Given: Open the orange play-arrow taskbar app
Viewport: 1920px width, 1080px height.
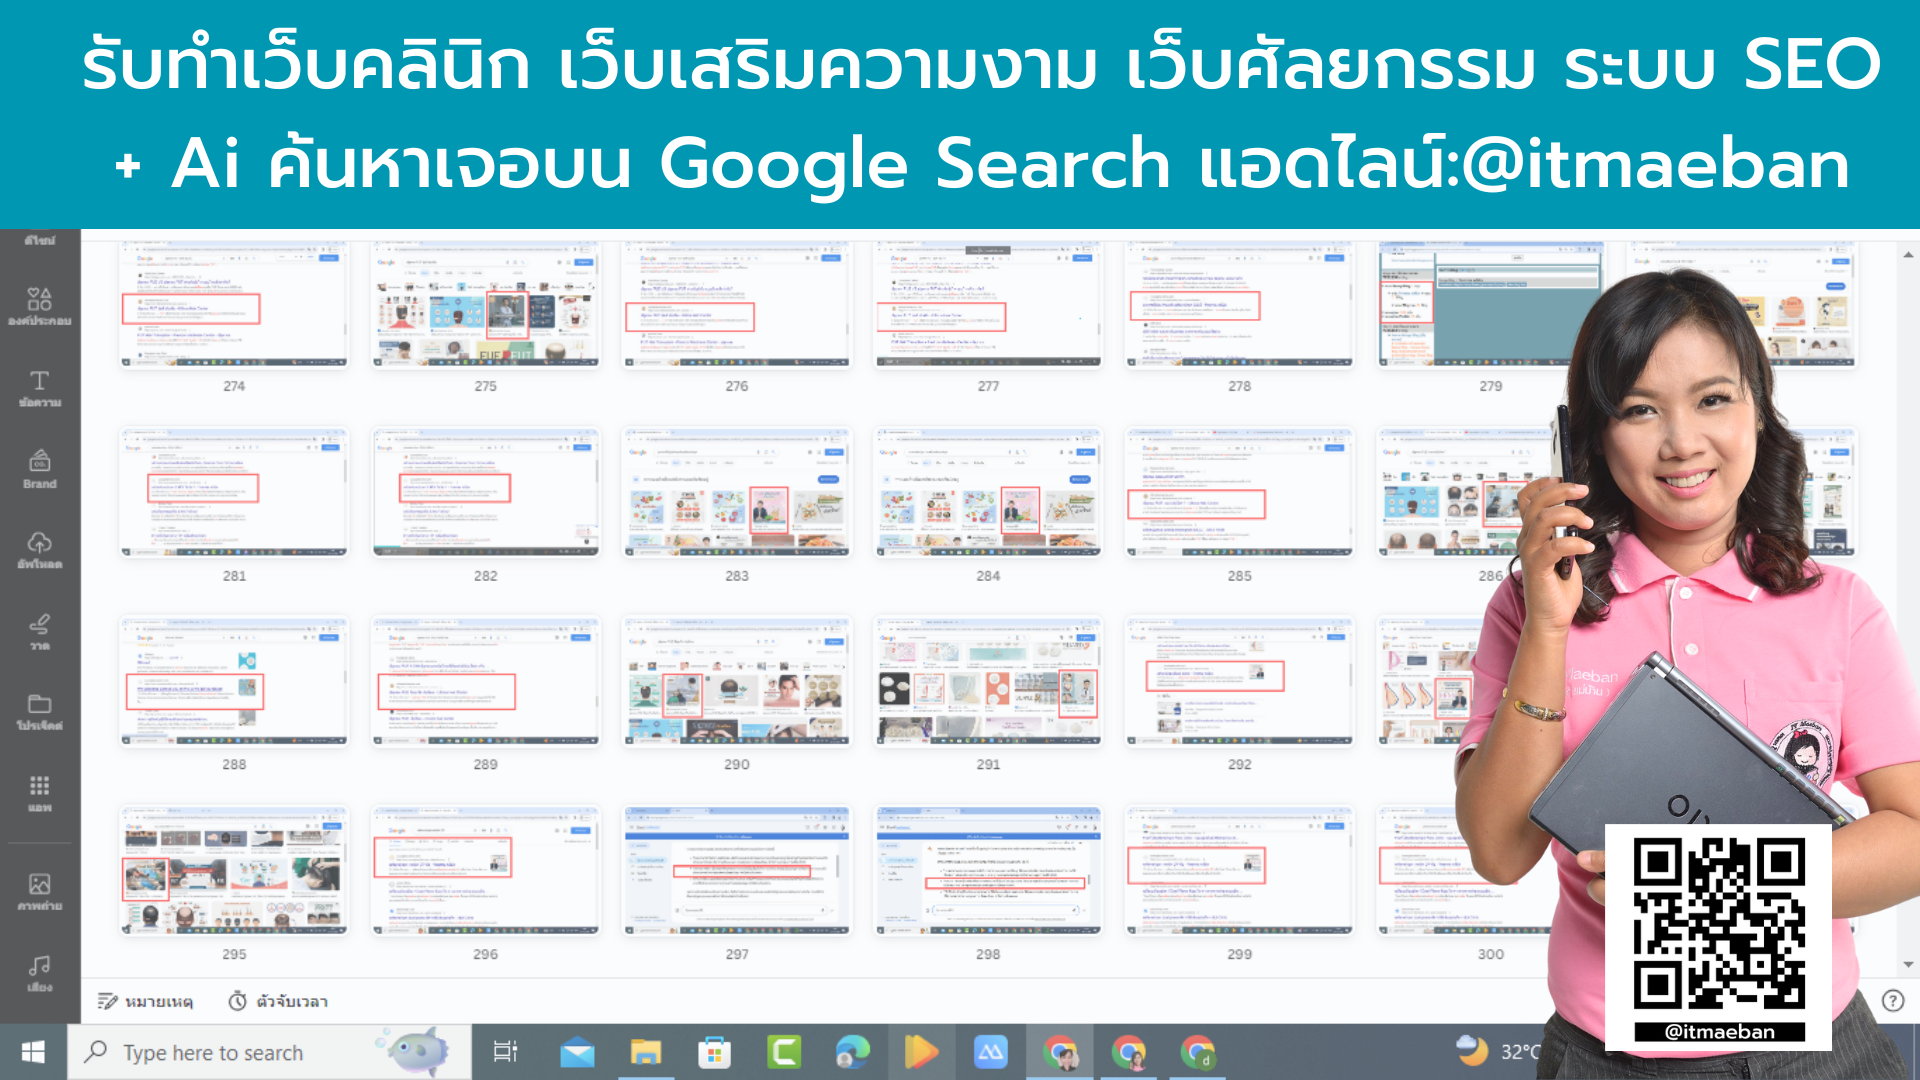Looking at the screenshot, I should coord(921,1052).
